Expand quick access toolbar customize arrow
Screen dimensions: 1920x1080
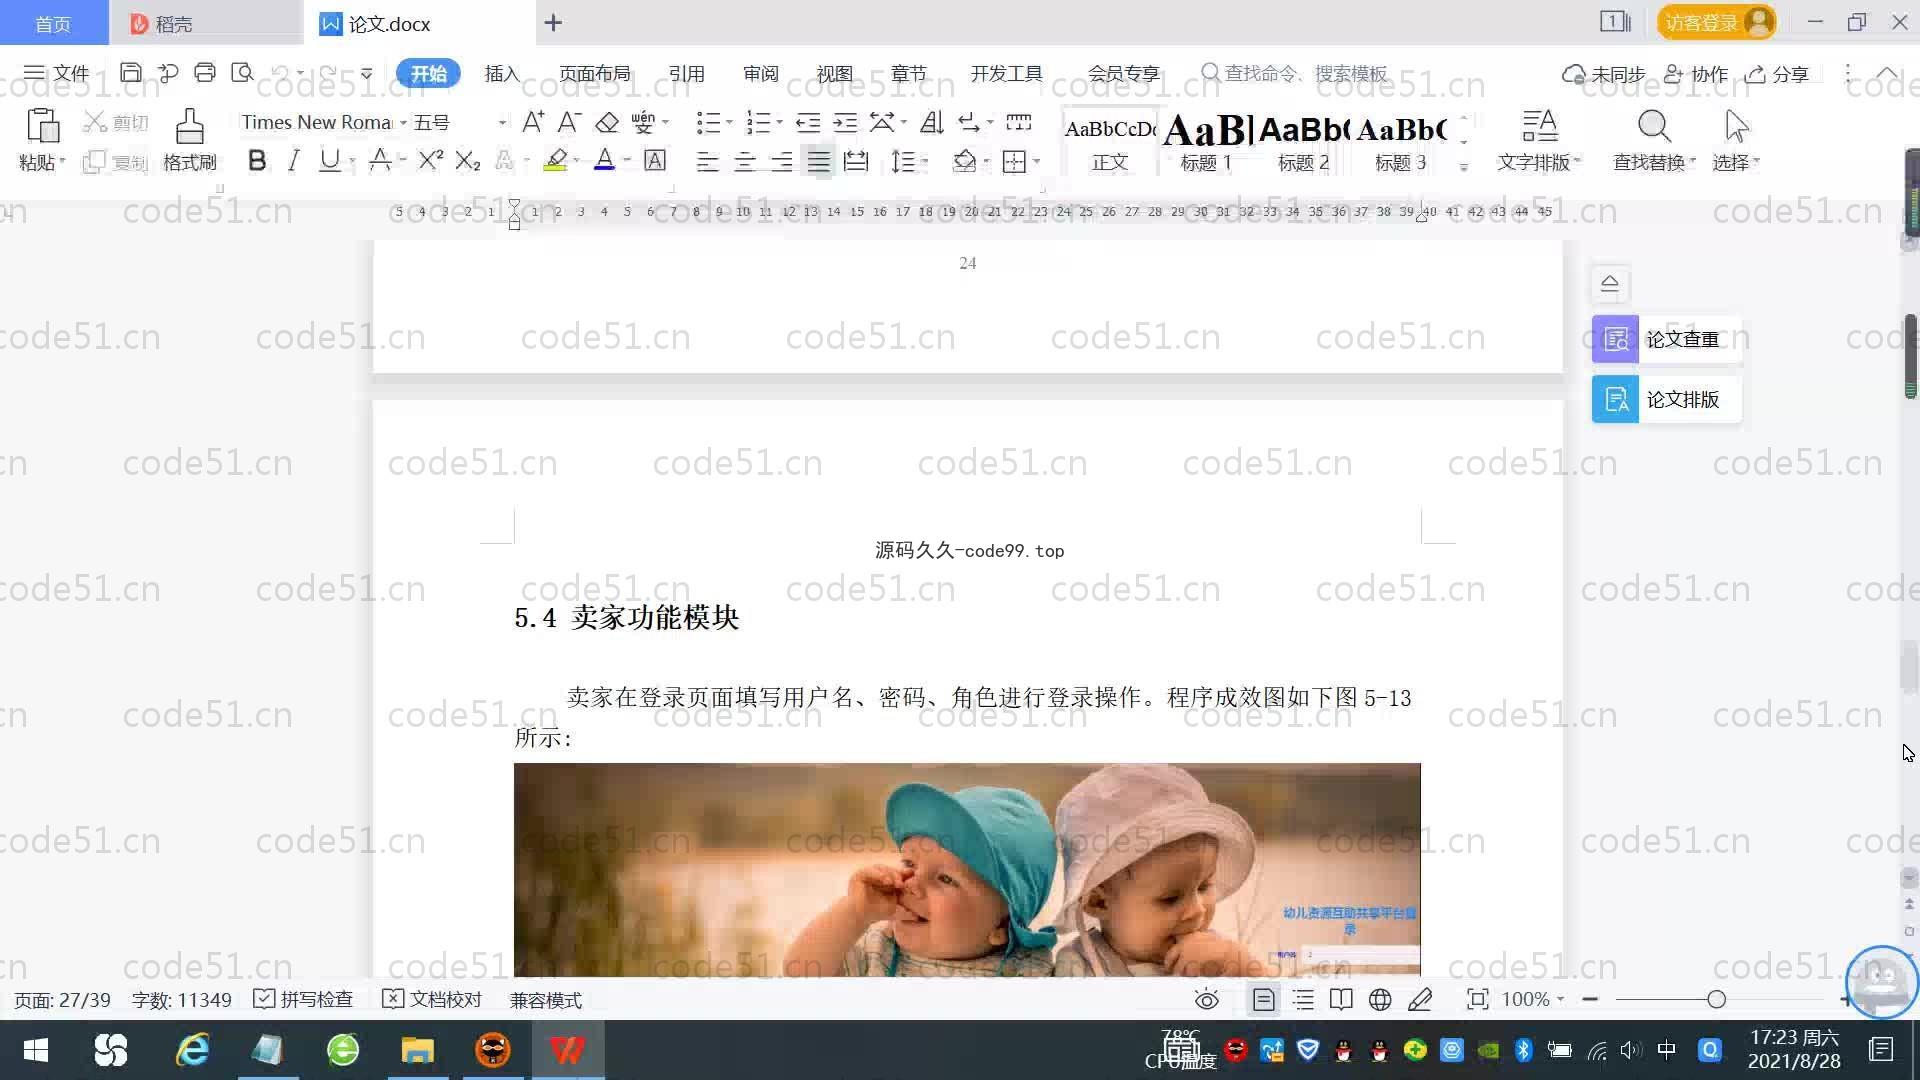[367, 73]
